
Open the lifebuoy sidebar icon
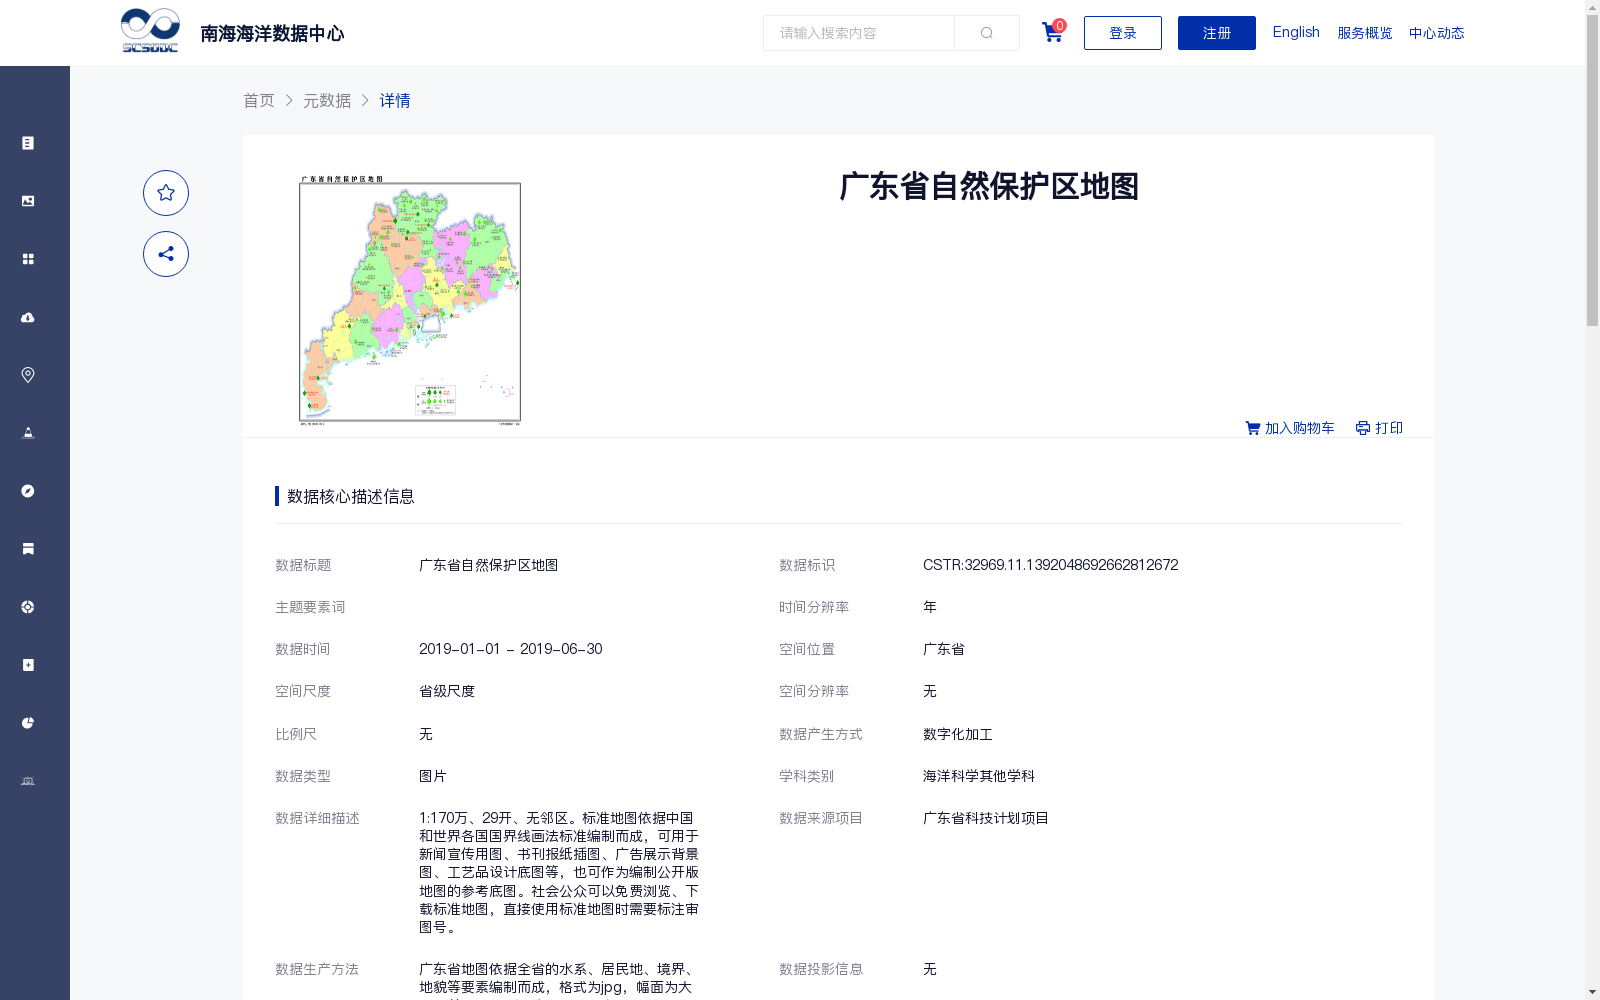[28, 607]
